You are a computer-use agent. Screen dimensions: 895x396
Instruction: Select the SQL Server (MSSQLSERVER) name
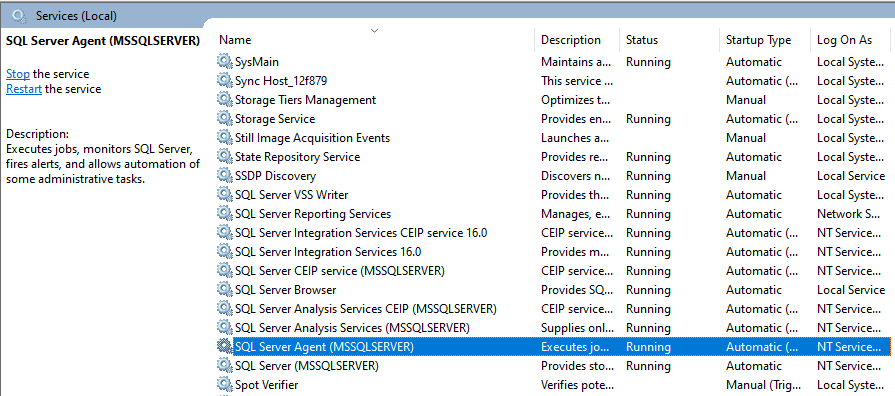pyautogui.click(x=307, y=365)
